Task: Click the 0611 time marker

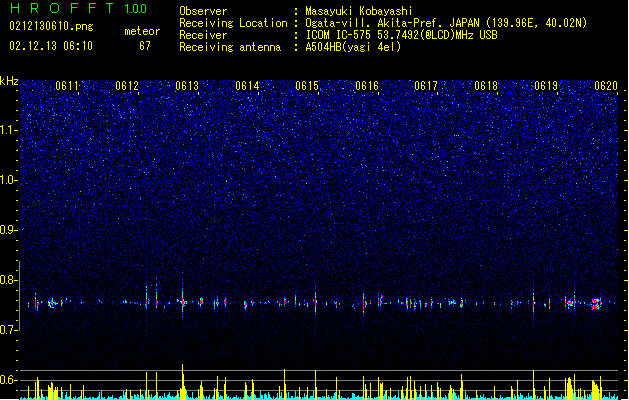Action: tap(67, 86)
